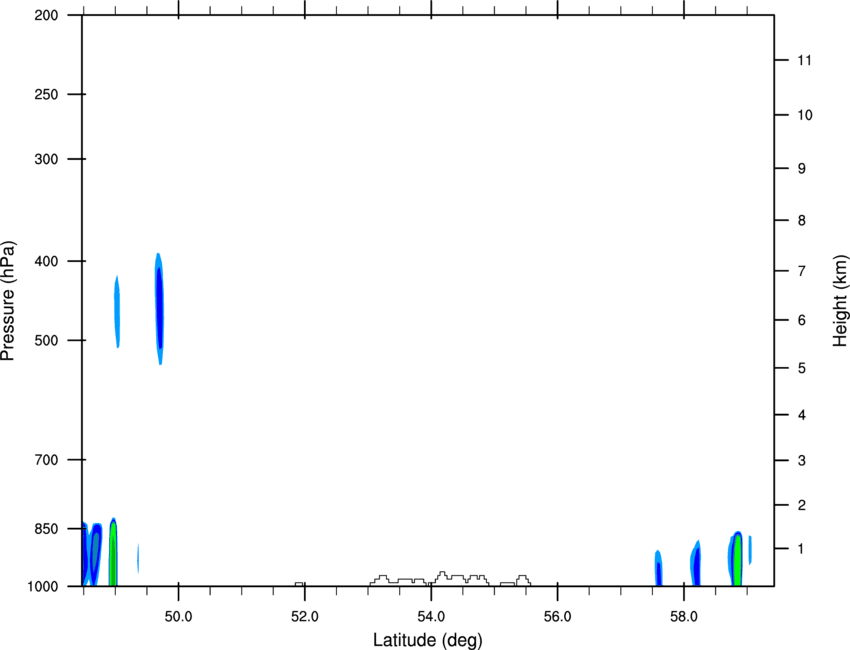The width and height of the screenshot is (850, 650).
Task: Click the 5 km height label
Action: point(801,368)
